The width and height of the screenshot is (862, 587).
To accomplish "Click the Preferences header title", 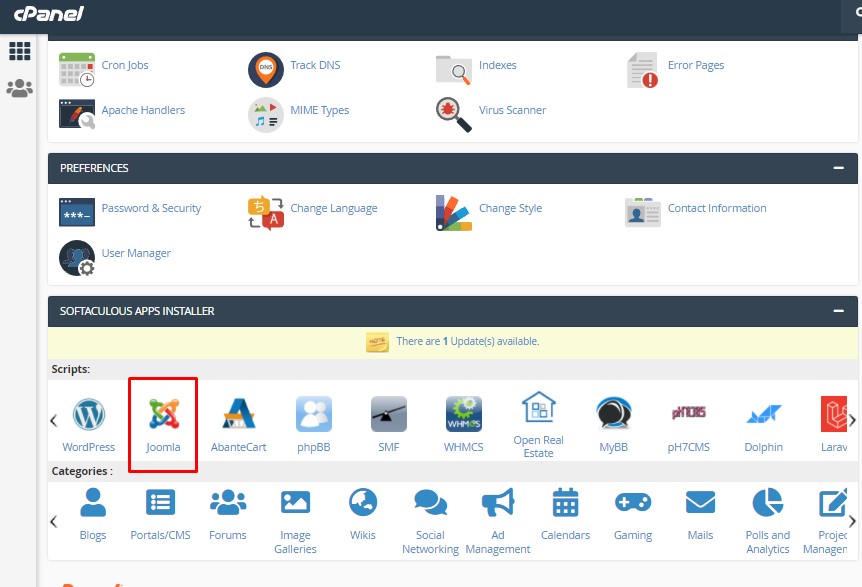I will pyautogui.click(x=94, y=168).
